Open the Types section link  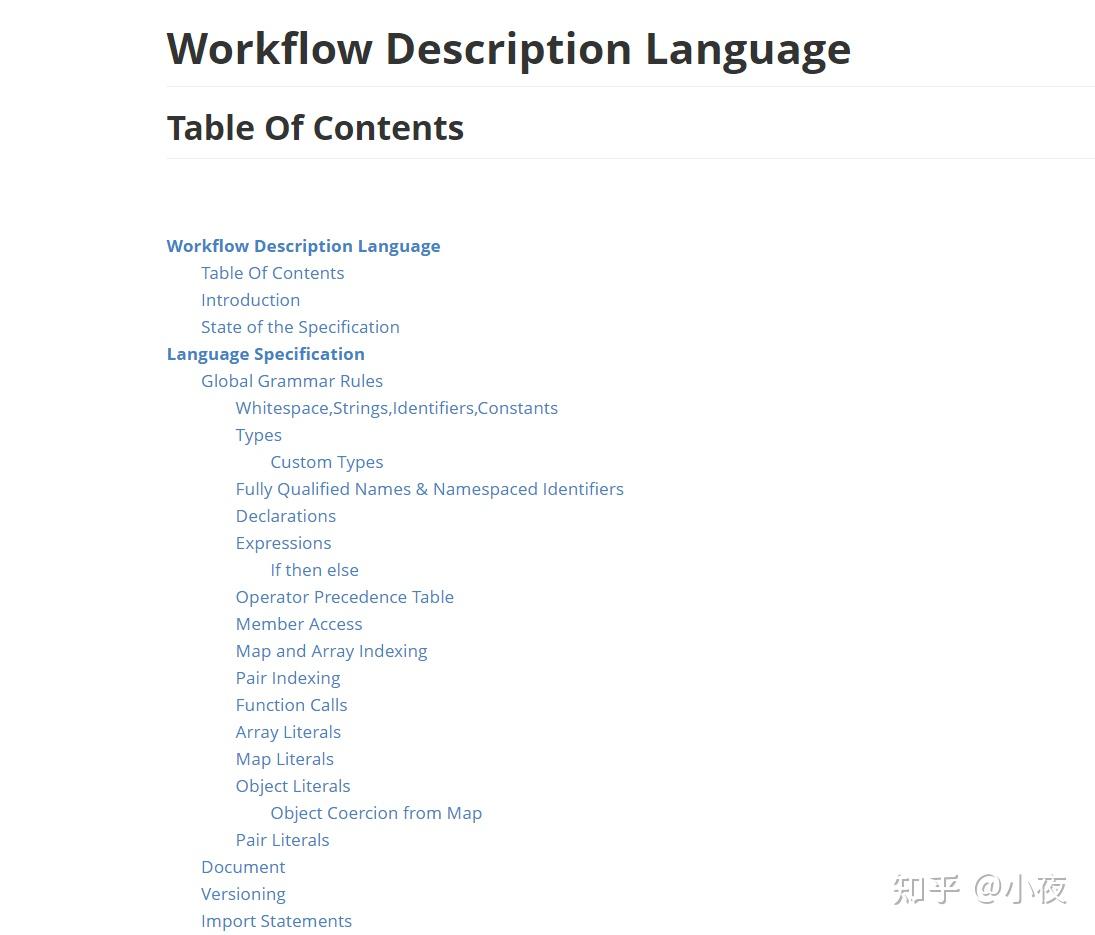point(258,436)
